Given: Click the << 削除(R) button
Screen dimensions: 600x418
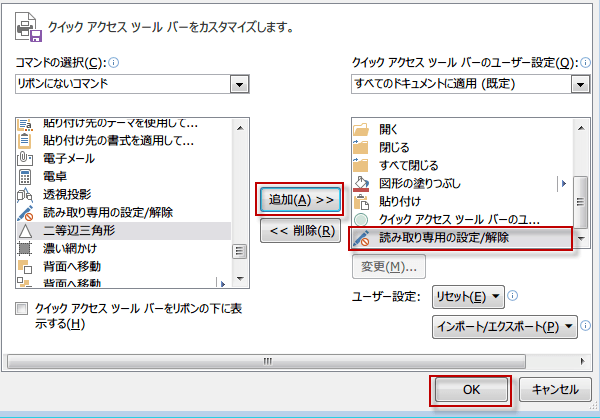Looking at the screenshot, I should tap(300, 231).
